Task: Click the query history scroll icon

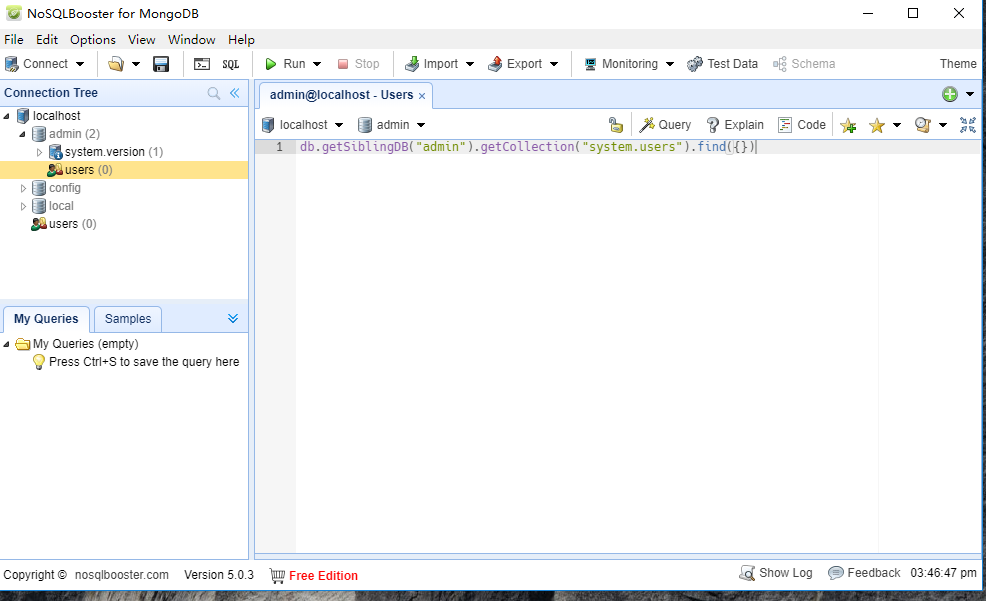Action: [922, 125]
